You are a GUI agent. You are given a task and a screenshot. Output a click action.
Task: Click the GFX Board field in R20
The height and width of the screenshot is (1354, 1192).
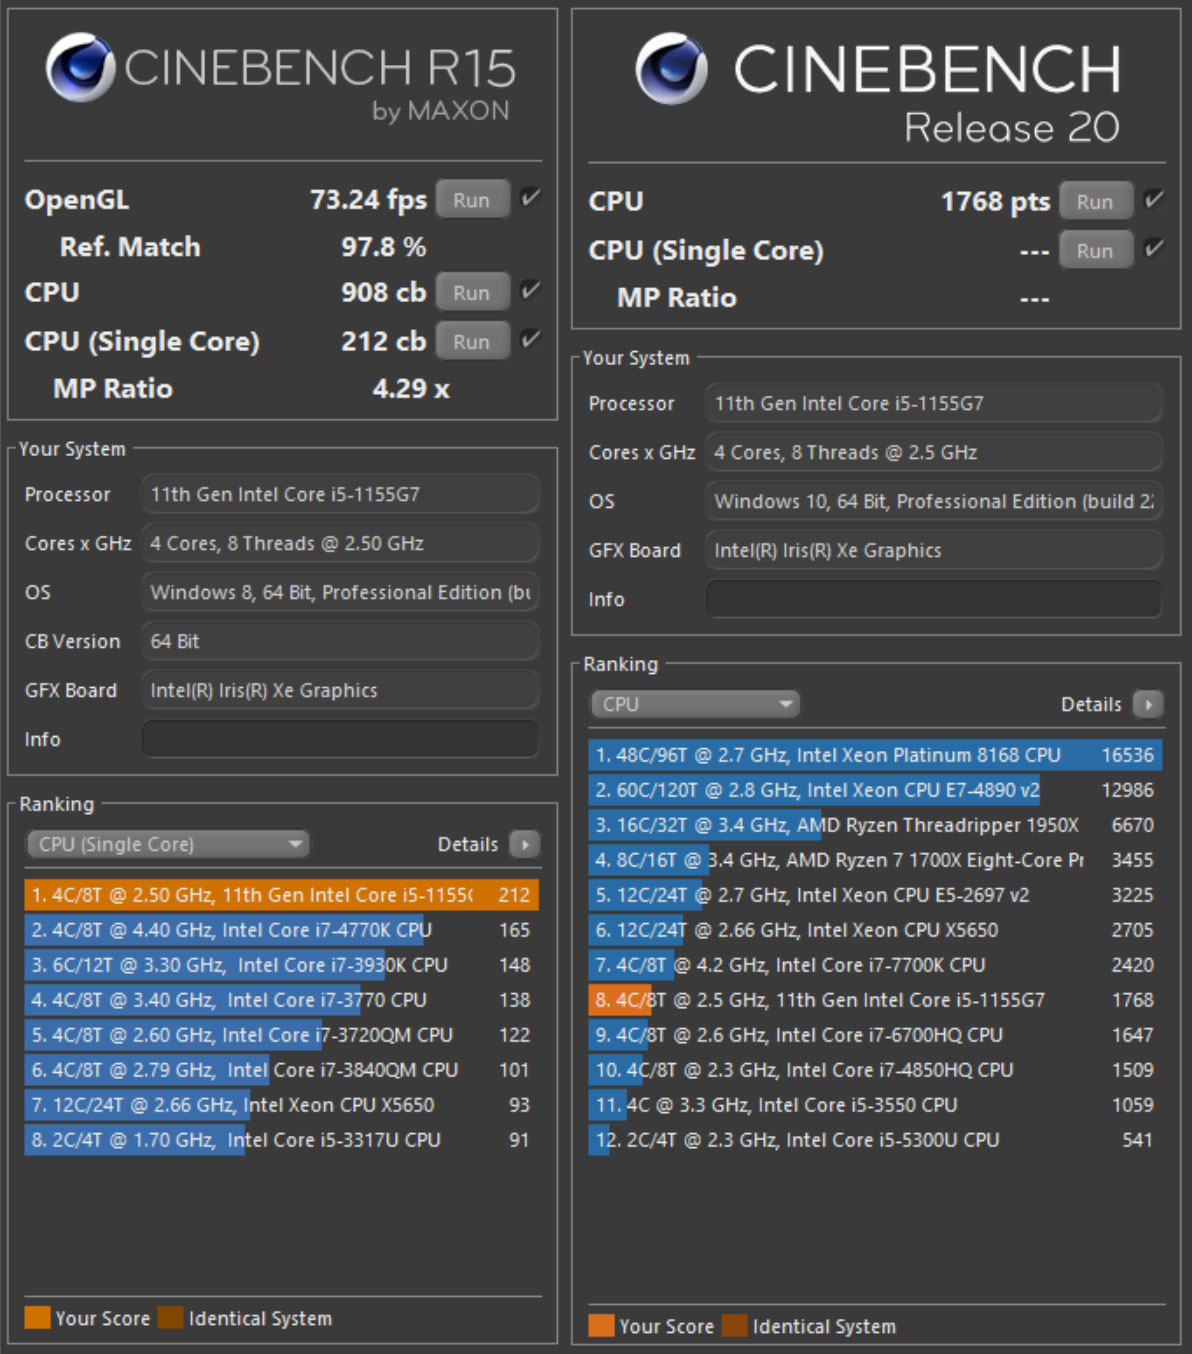click(x=934, y=550)
